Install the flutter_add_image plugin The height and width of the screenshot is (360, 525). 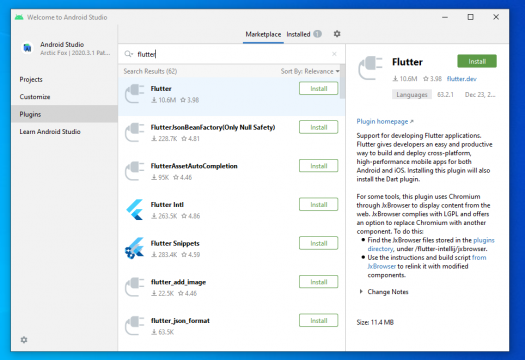[x=318, y=282]
